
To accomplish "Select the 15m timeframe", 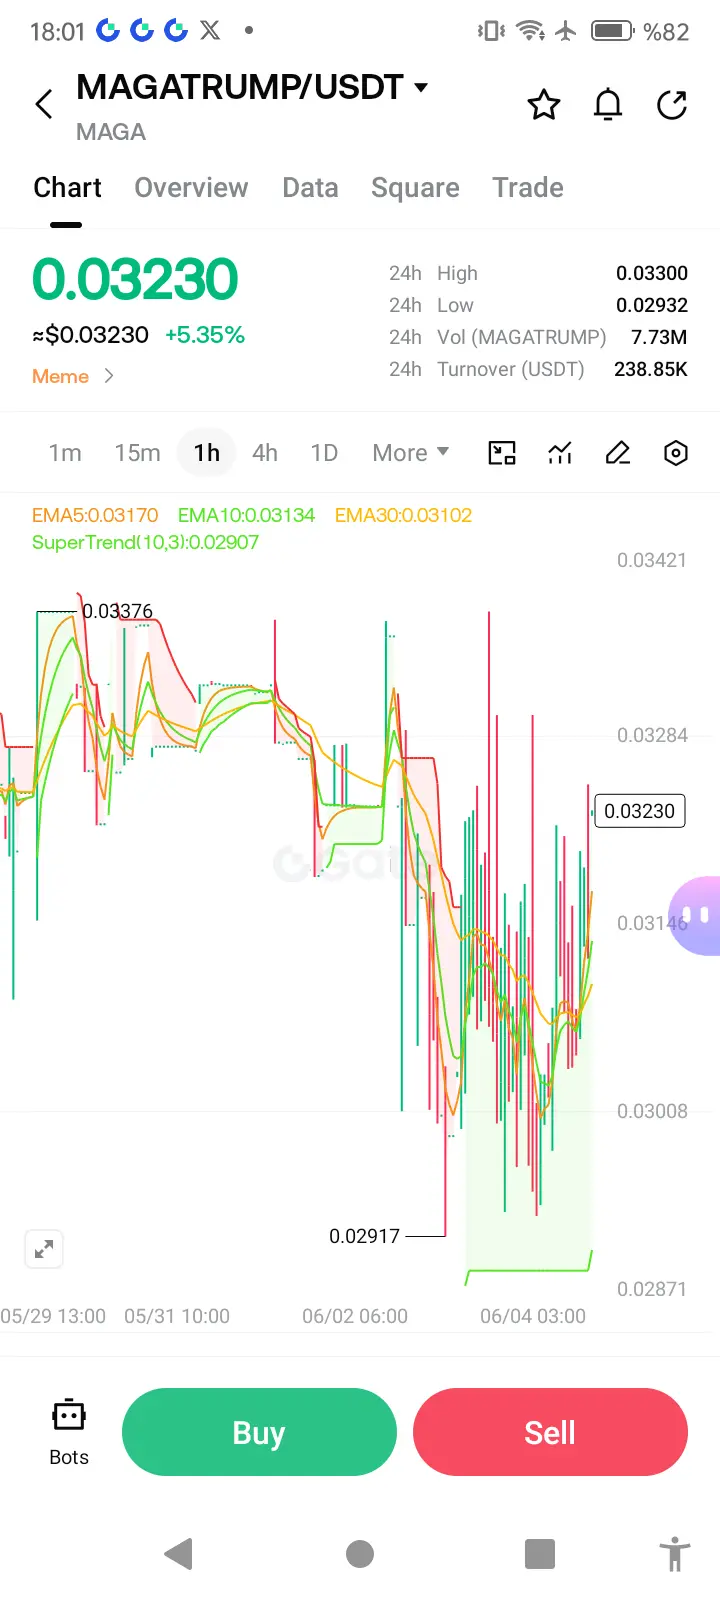I will point(137,453).
